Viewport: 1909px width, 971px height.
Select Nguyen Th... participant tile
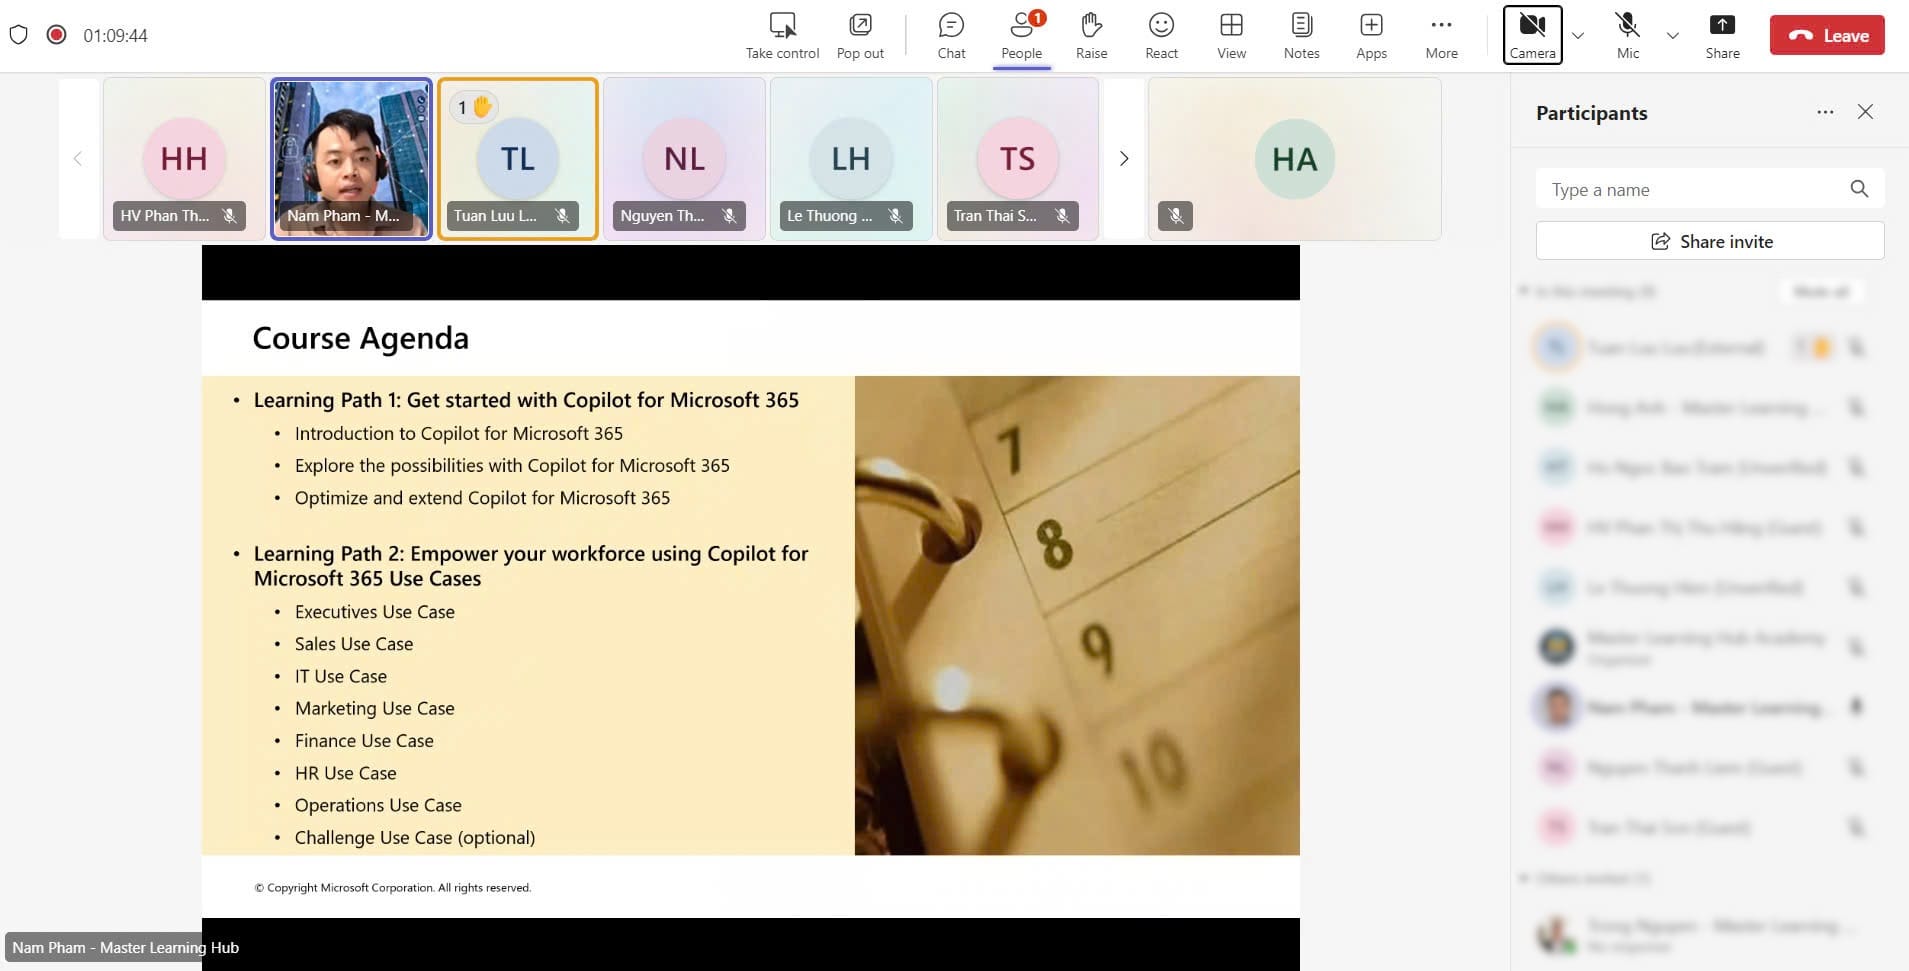[684, 159]
